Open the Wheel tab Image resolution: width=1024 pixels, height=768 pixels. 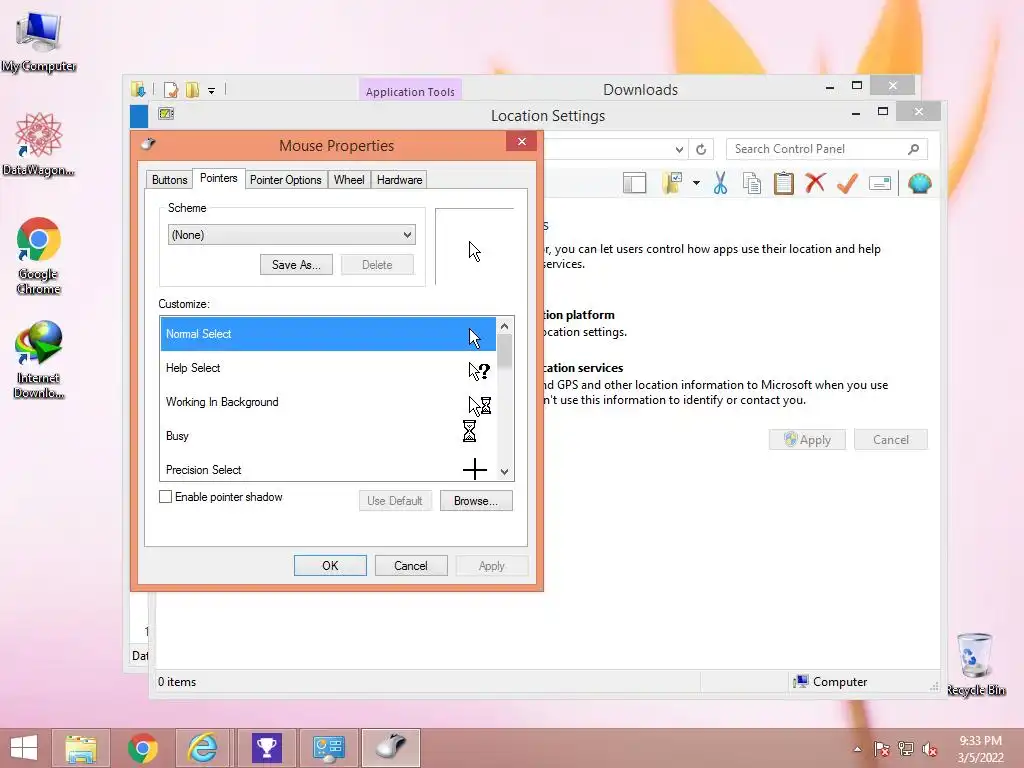coord(349,180)
